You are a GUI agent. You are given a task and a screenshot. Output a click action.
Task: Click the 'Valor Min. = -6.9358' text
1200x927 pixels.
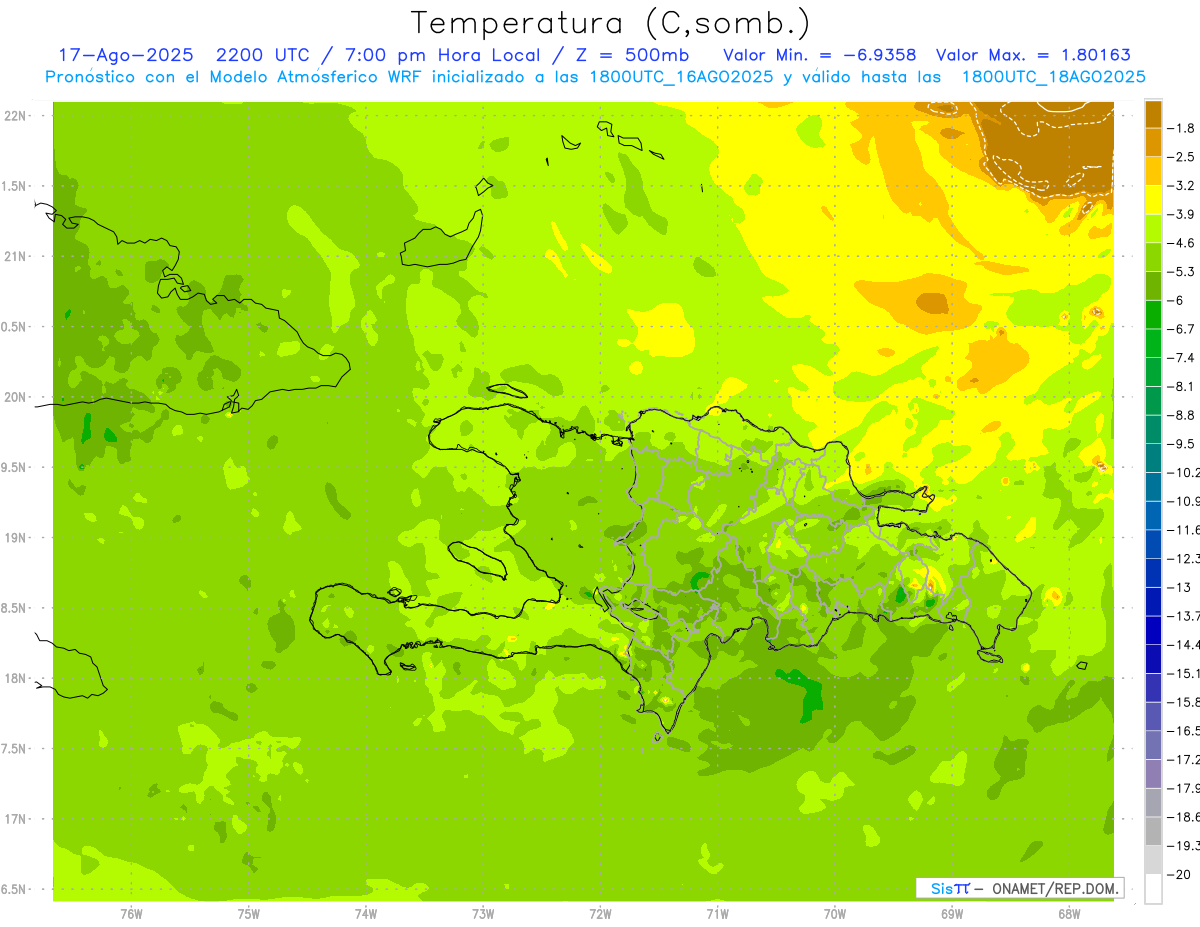tap(819, 55)
